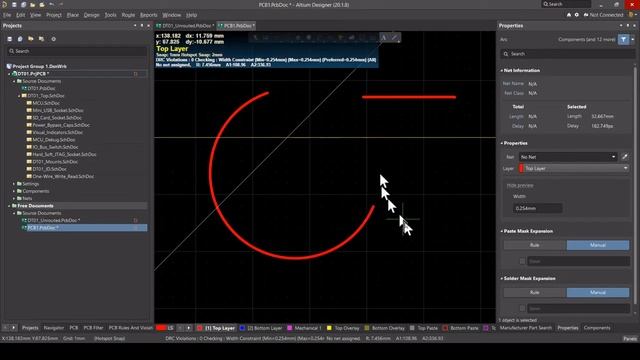Click the DT01.PrjPCB project icon
The image size is (640, 360).
tap(14, 74)
